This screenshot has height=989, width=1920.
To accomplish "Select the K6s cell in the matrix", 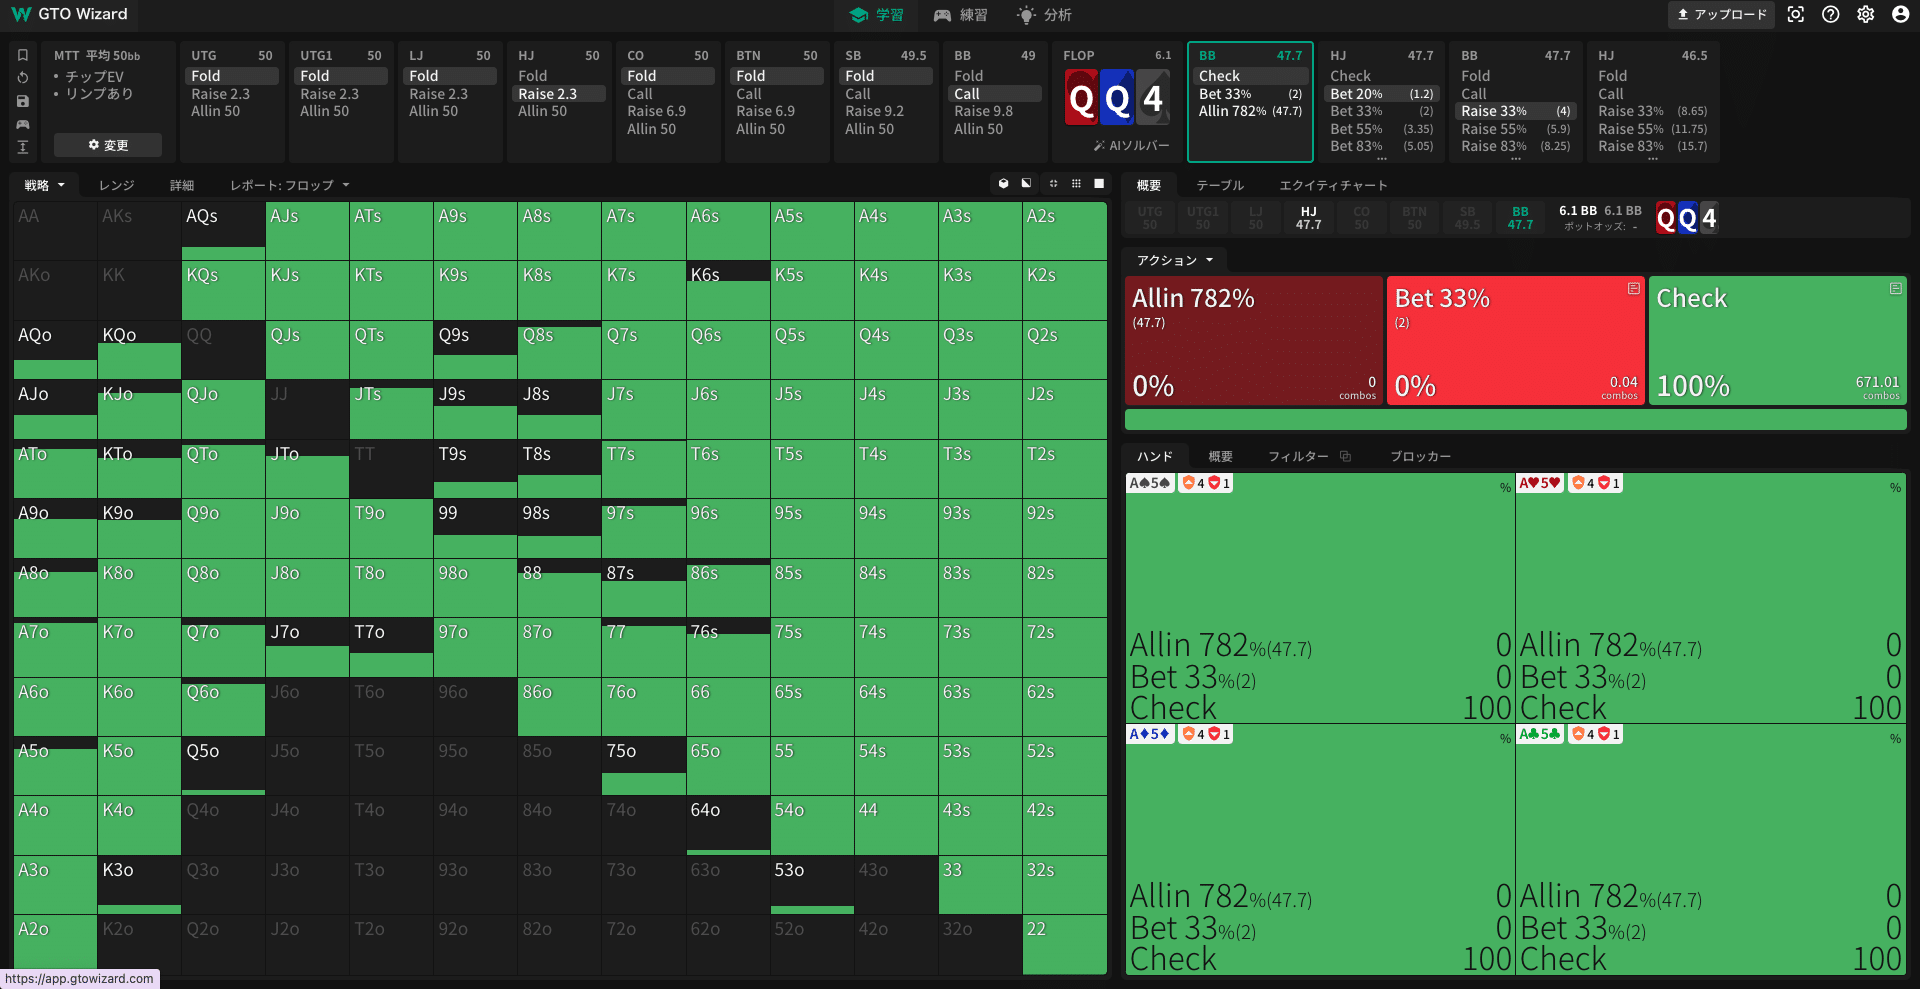I will [x=728, y=290].
